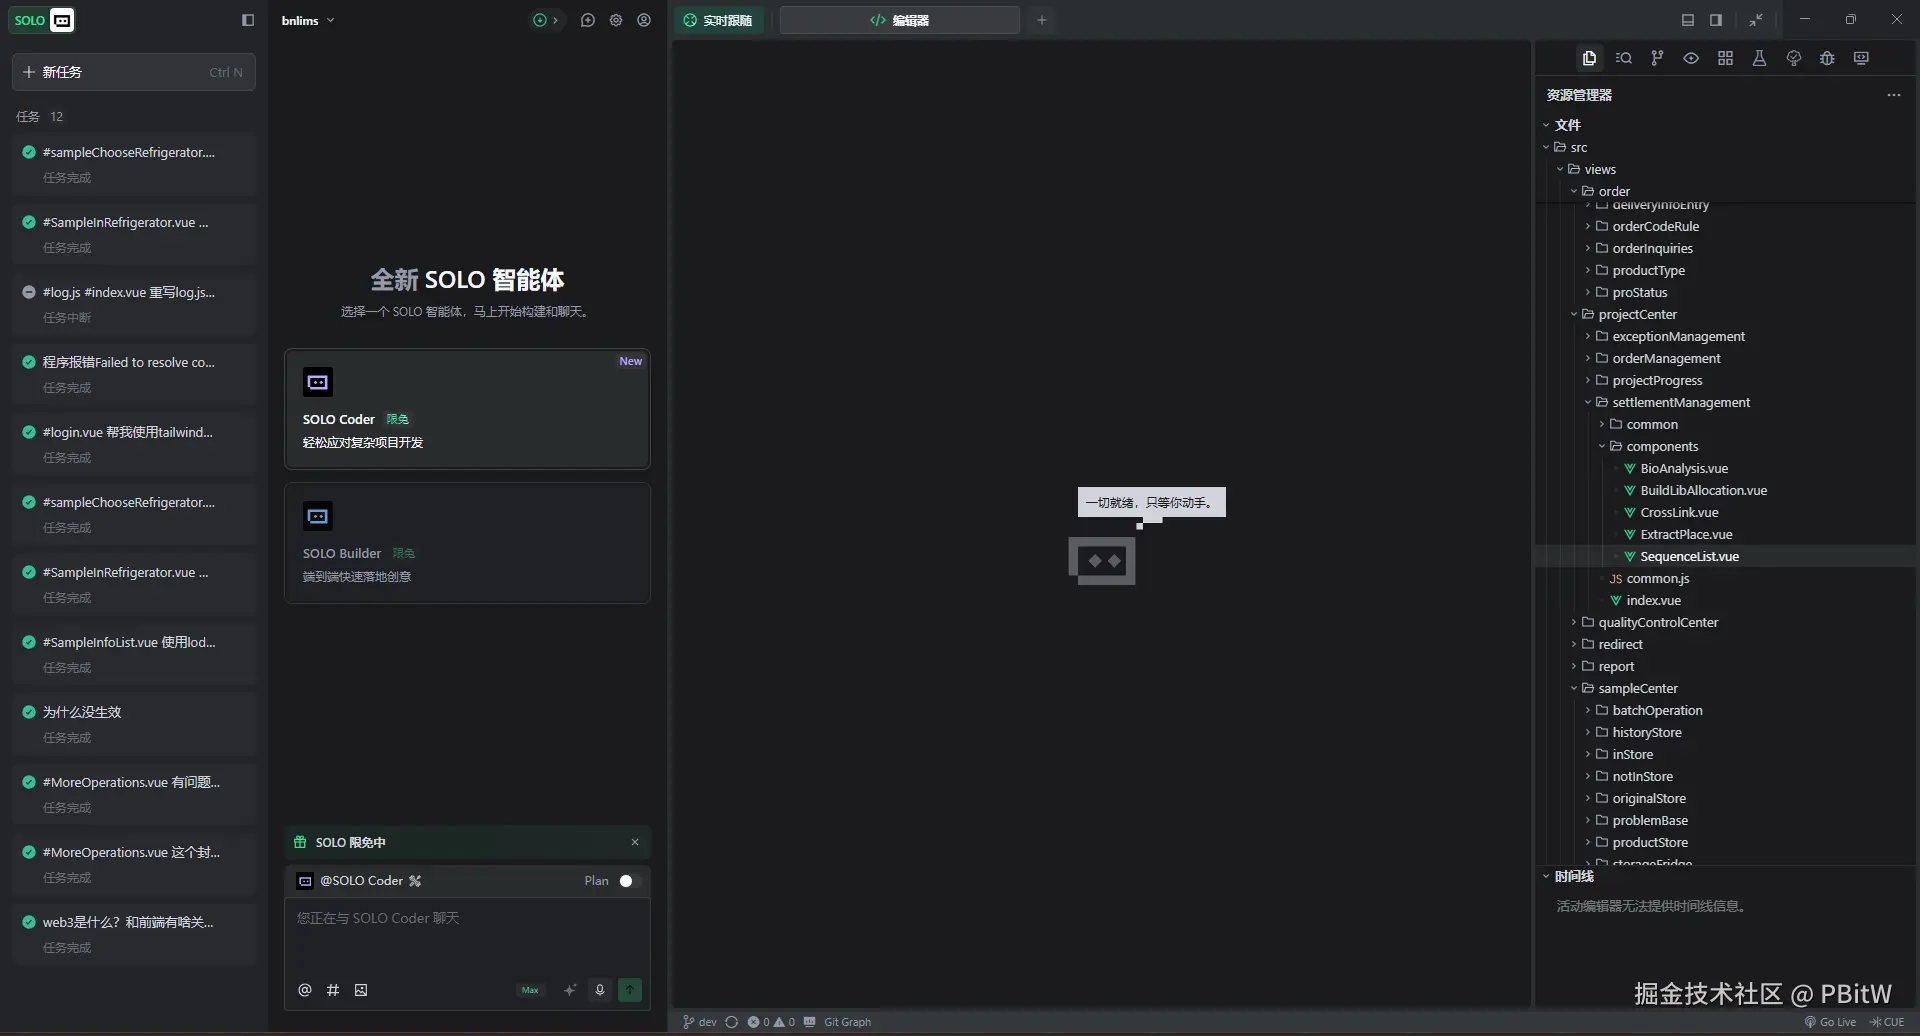Send the chat message arrow
The height and width of the screenshot is (1036, 1920).
pyautogui.click(x=630, y=990)
